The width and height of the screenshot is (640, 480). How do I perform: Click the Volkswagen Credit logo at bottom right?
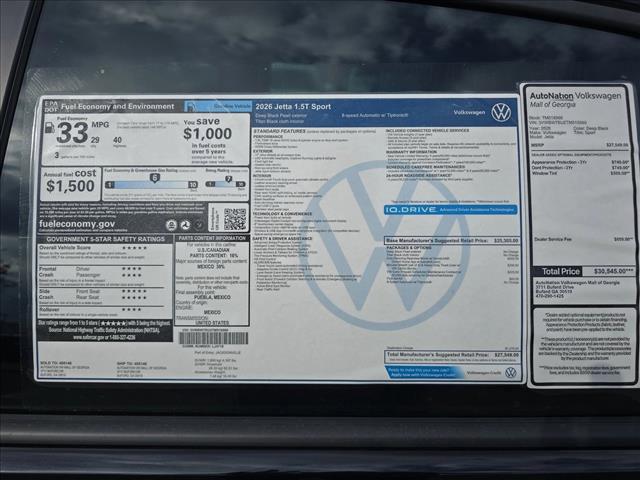click(510, 372)
